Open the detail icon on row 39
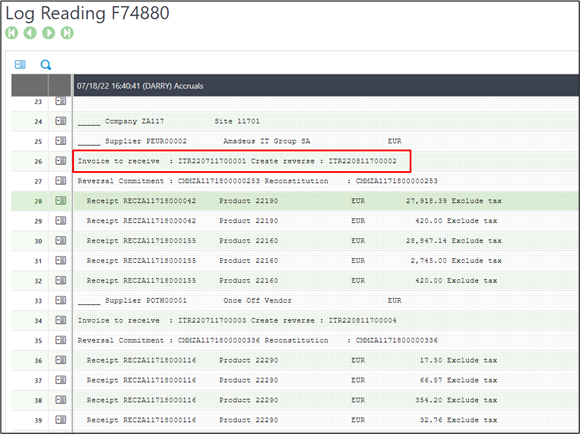Screen dimensions: 580x434 click(61, 420)
